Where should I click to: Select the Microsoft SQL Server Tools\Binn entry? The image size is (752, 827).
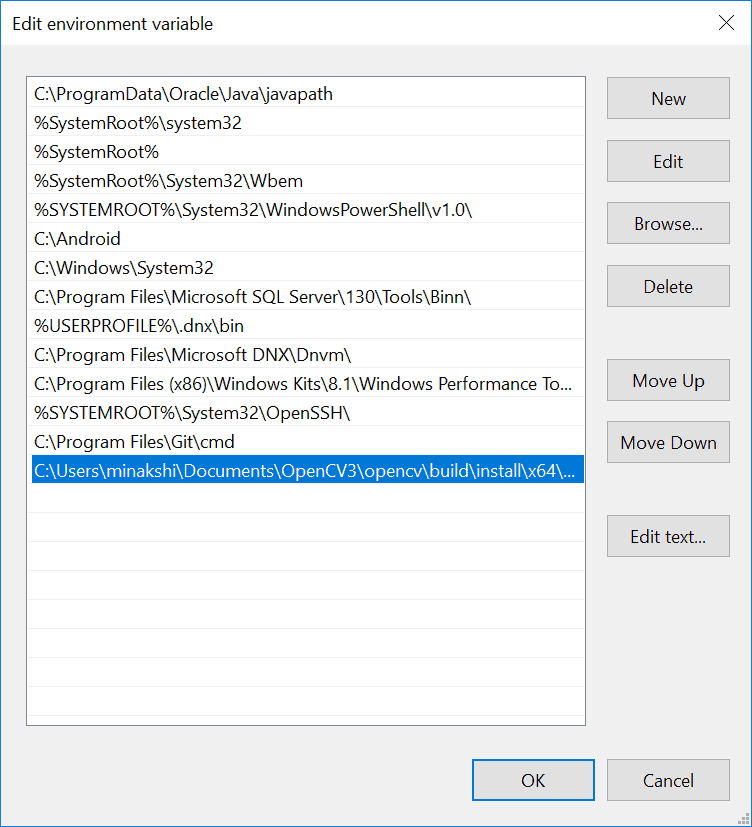tap(307, 297)
